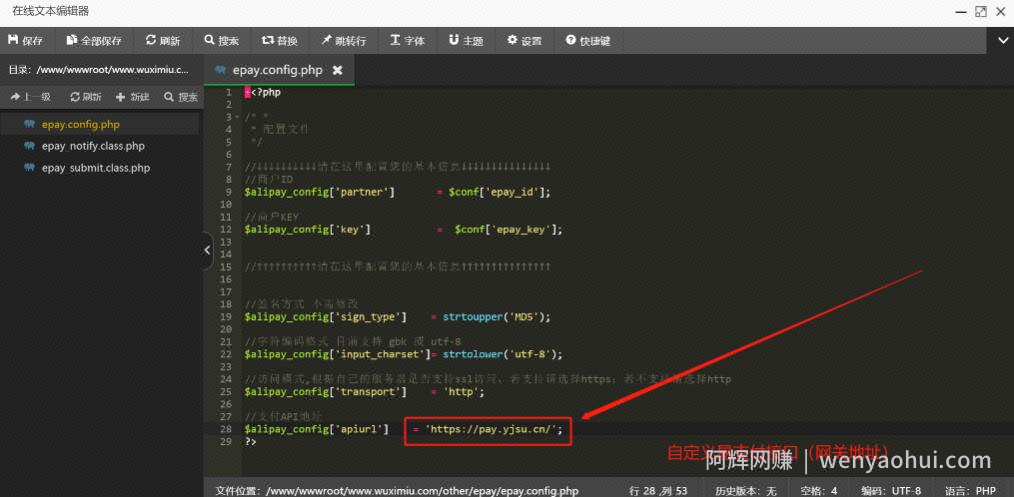Viewport: 1014px width, 497px height.
Task: Click the 刷新 refresh icon in top toolbar
Action: [x=163, y=41]
